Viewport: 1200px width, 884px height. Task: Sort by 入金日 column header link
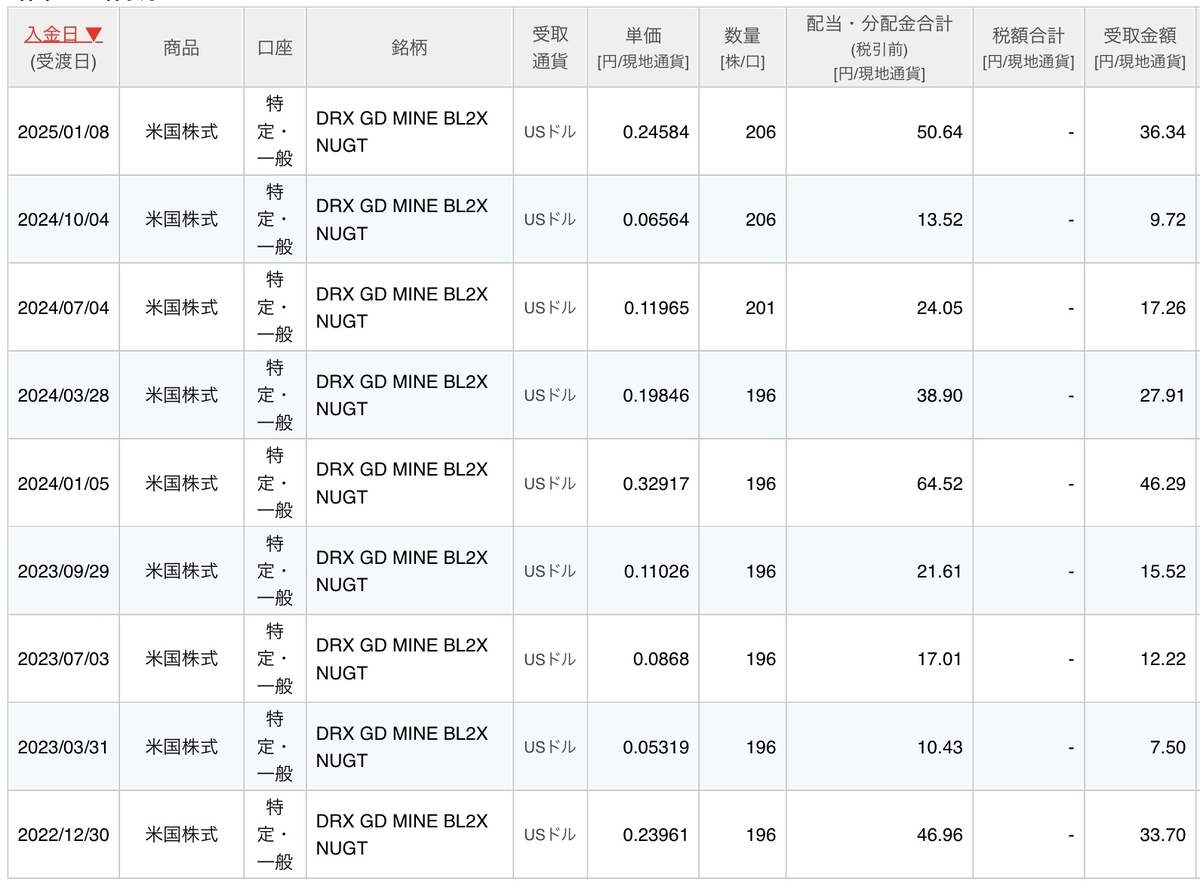click(63, 34)
